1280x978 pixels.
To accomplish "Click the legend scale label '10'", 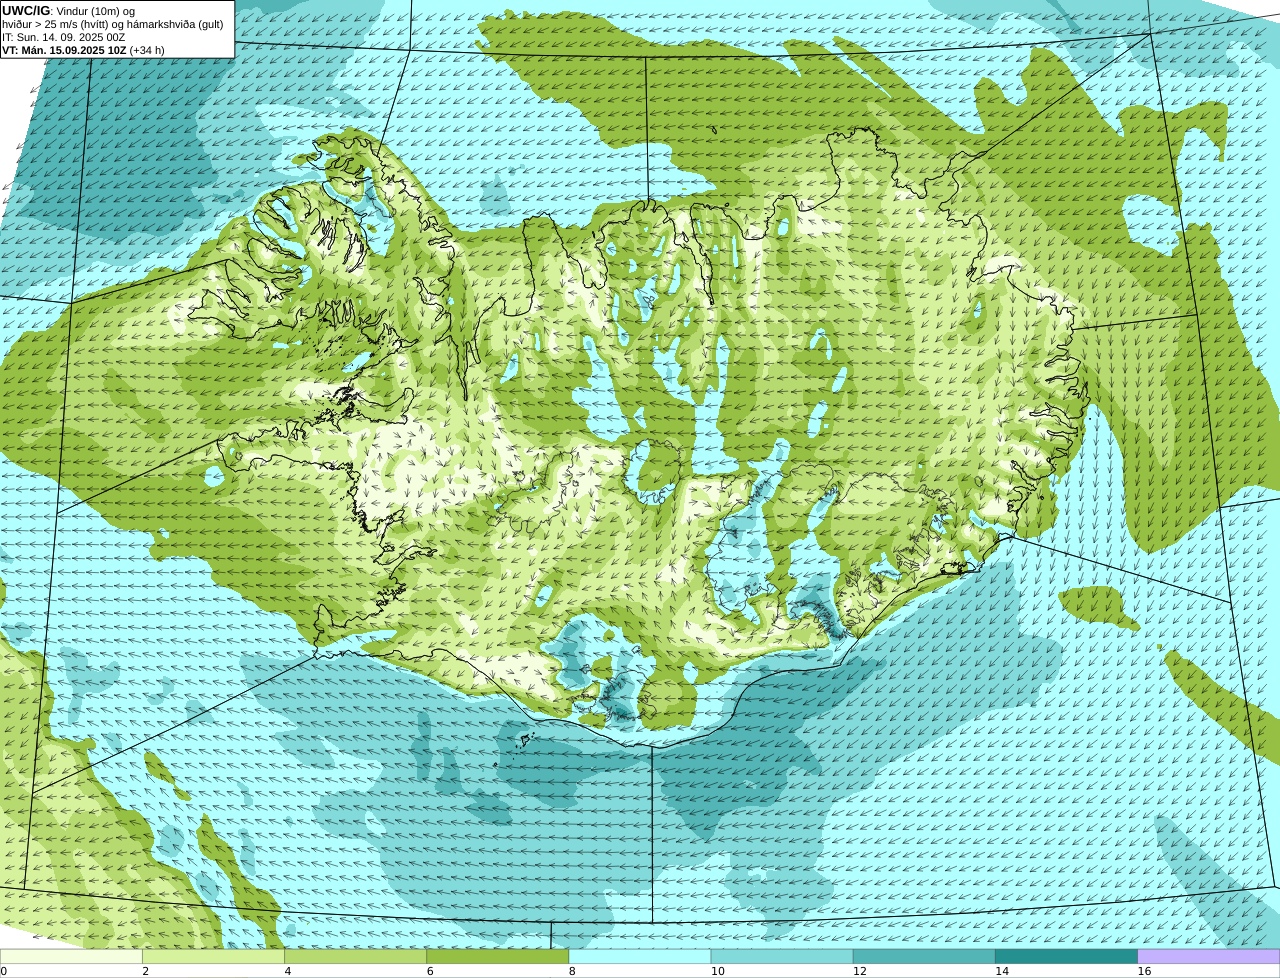I will point(717,971).
